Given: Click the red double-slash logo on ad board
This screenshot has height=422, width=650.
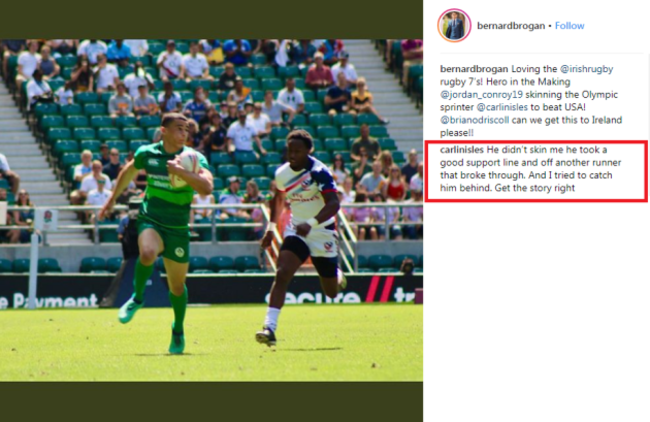Looking at the screenshot, I should coord(380,289).
